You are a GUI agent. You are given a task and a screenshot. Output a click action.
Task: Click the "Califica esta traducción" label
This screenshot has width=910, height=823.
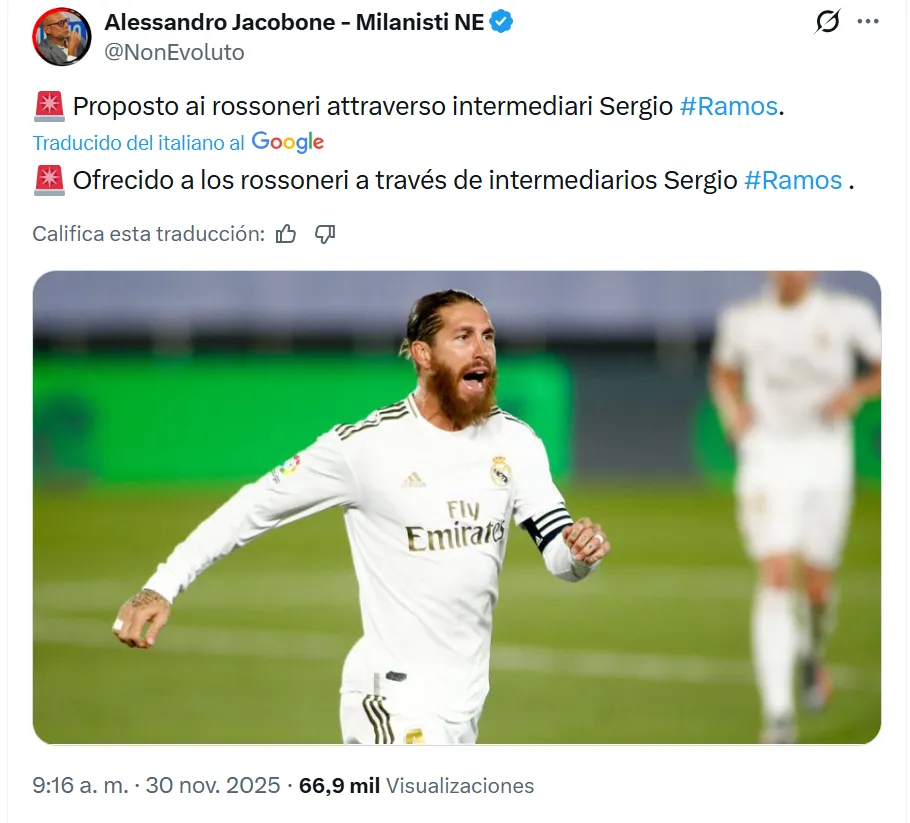point(149,234)
